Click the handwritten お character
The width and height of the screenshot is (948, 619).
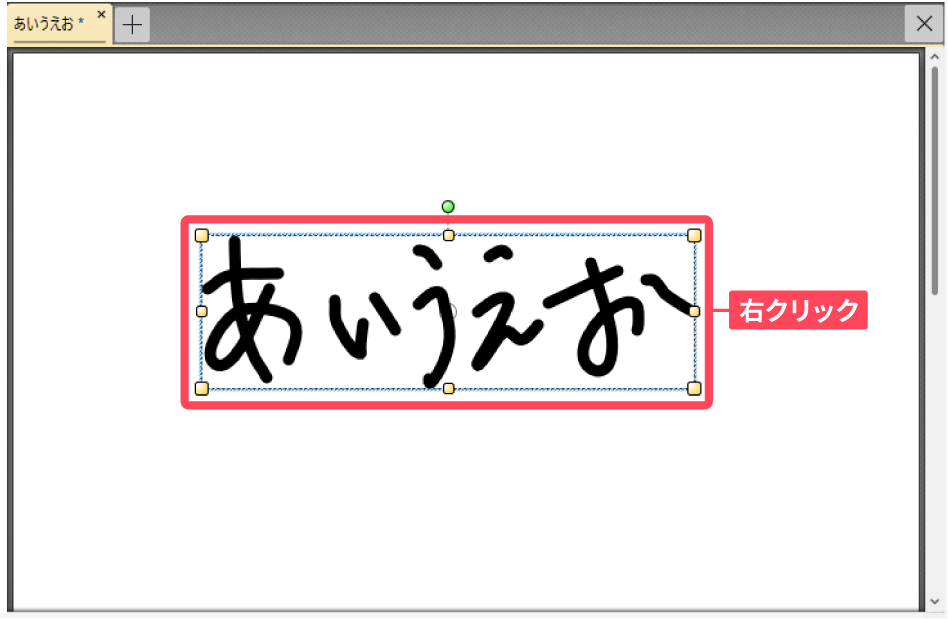(618, 316)
